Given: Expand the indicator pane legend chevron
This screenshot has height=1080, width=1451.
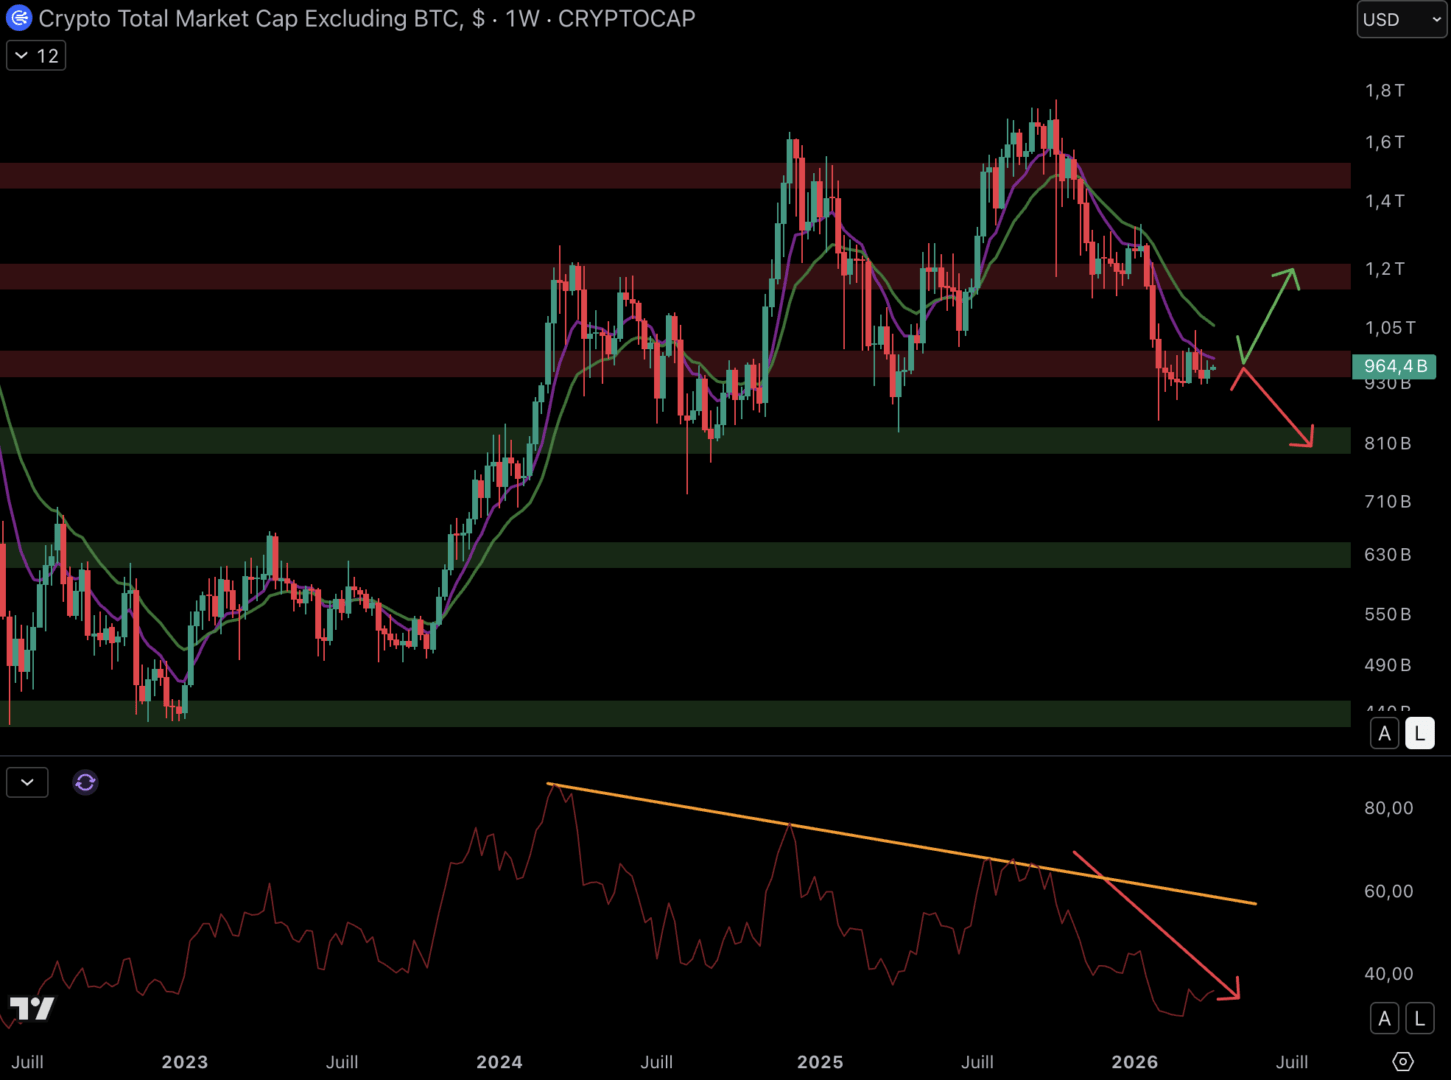Looking at the screenshot, I should (27, 782).
